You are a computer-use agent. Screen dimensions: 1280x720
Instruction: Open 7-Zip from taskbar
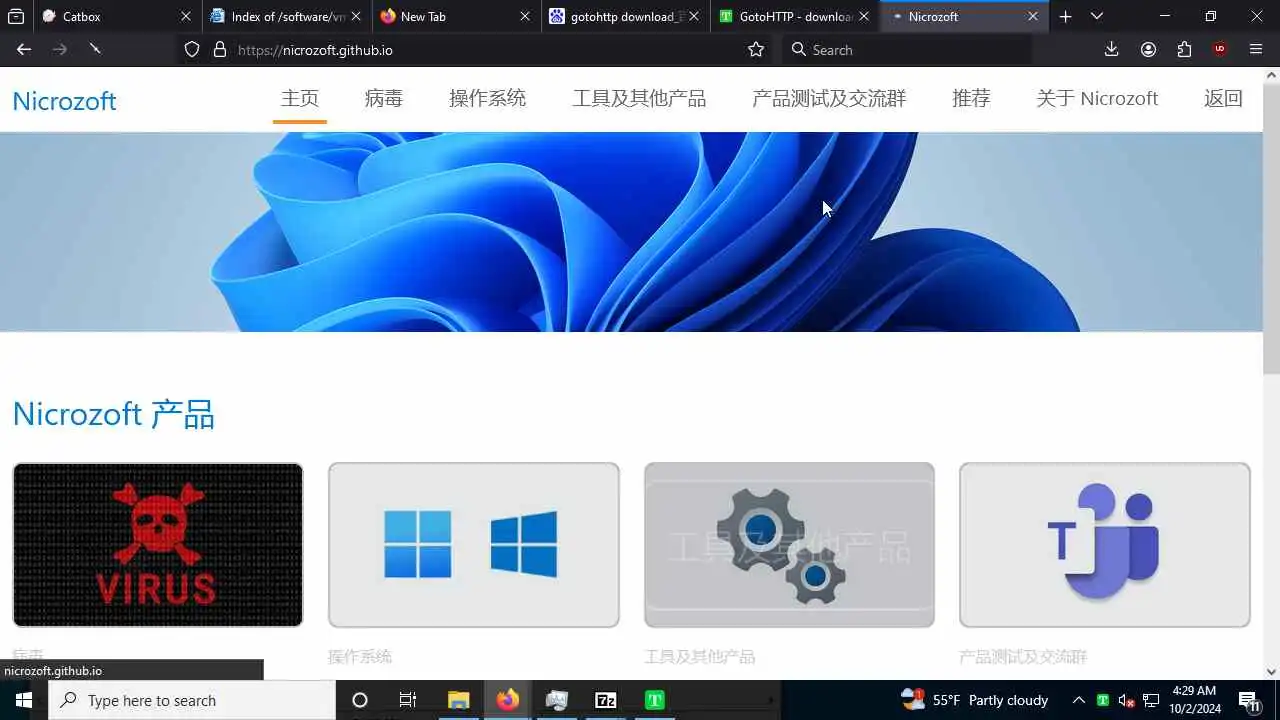[606, 700]
